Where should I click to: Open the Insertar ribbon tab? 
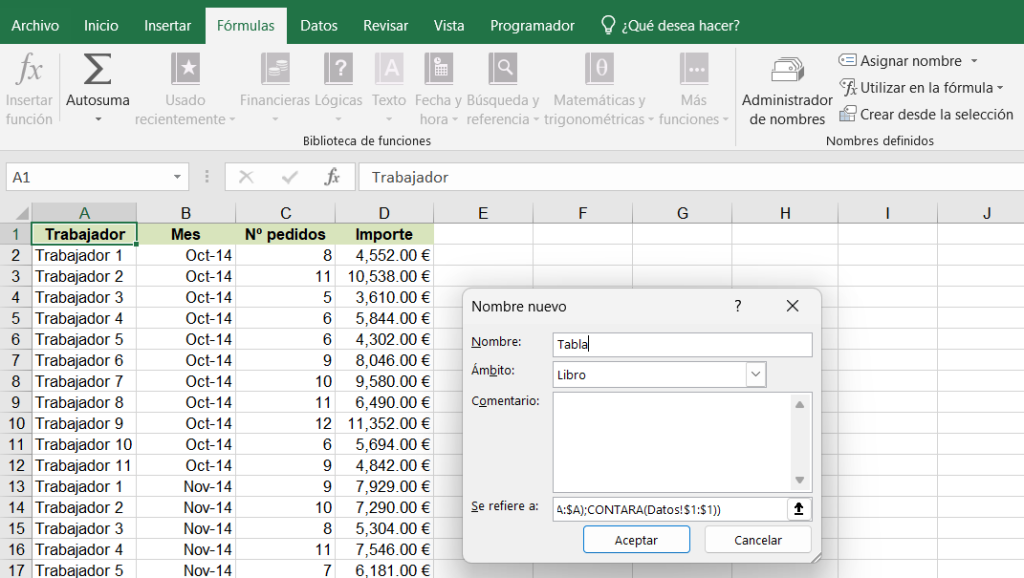(167, 25)
